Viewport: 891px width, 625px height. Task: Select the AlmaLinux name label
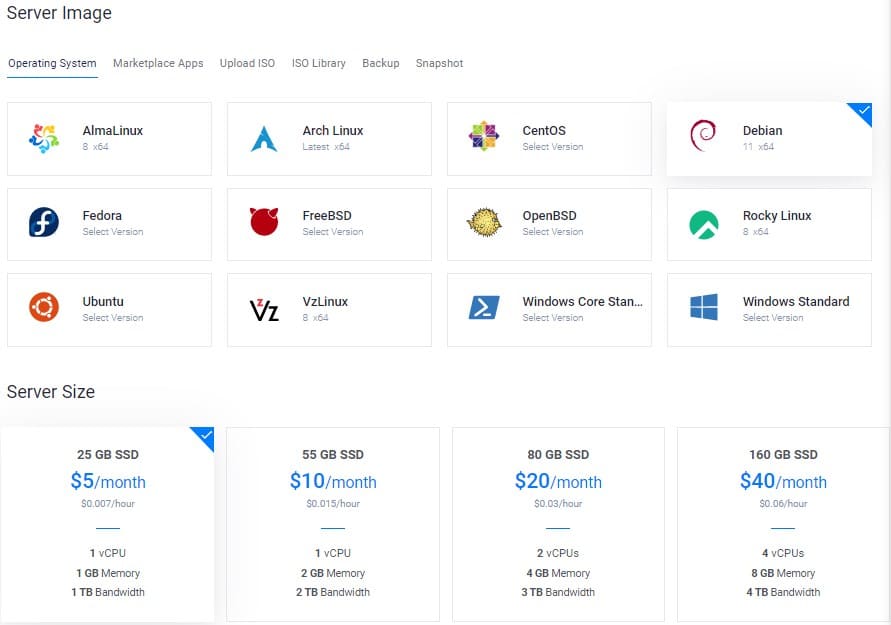pos(113,131)
